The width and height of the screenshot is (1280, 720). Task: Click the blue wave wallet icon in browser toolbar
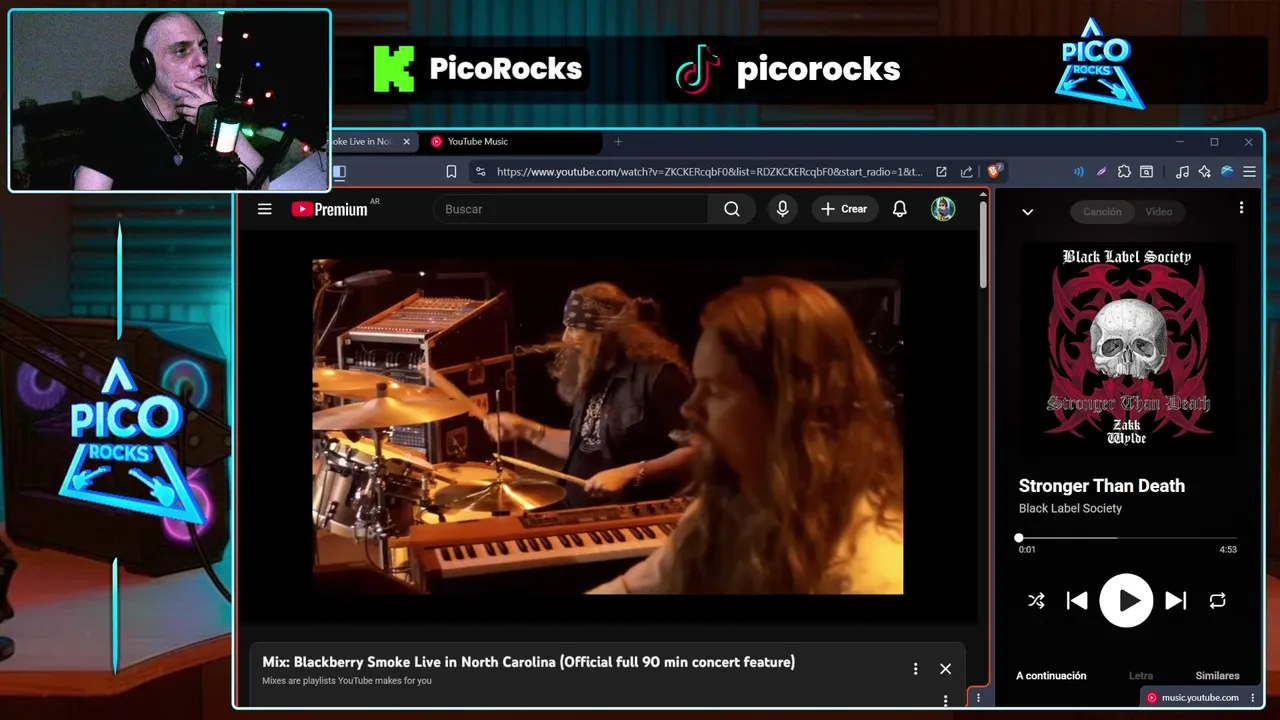point(1227,172)
